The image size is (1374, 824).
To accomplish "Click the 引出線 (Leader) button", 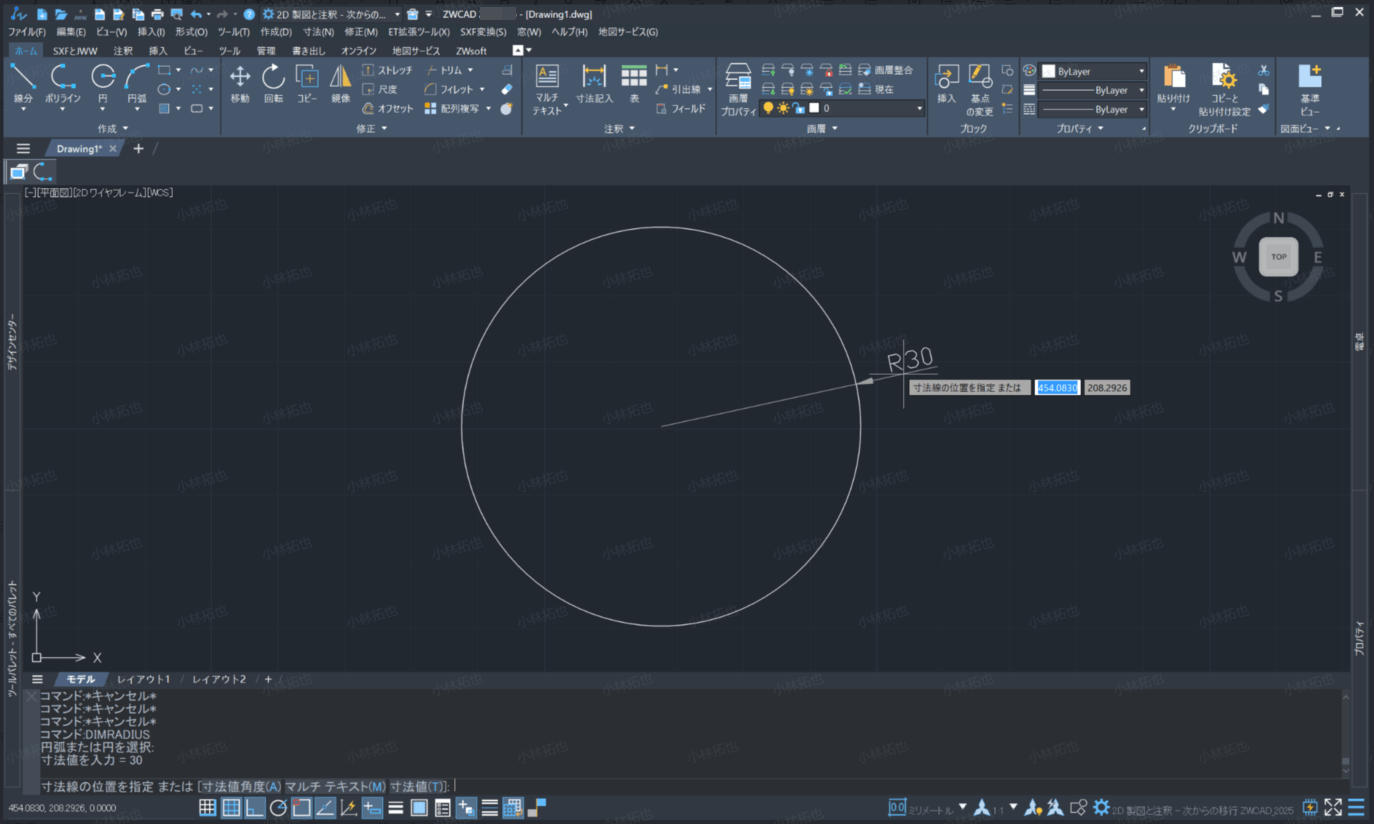I will coord(678,90).
